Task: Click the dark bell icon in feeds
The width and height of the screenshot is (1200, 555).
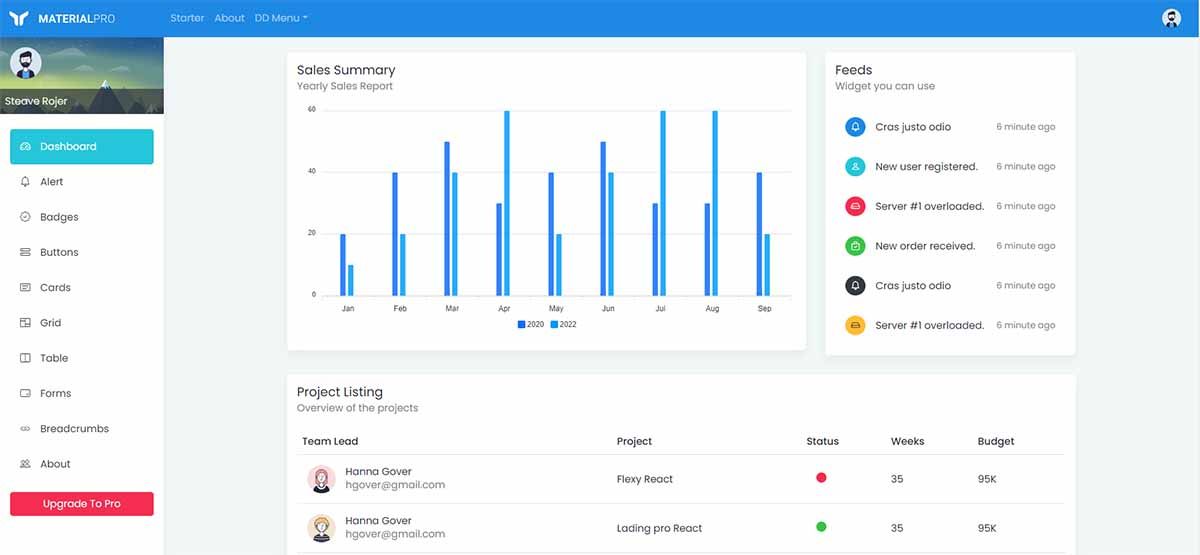Action: tap(855, 286)
